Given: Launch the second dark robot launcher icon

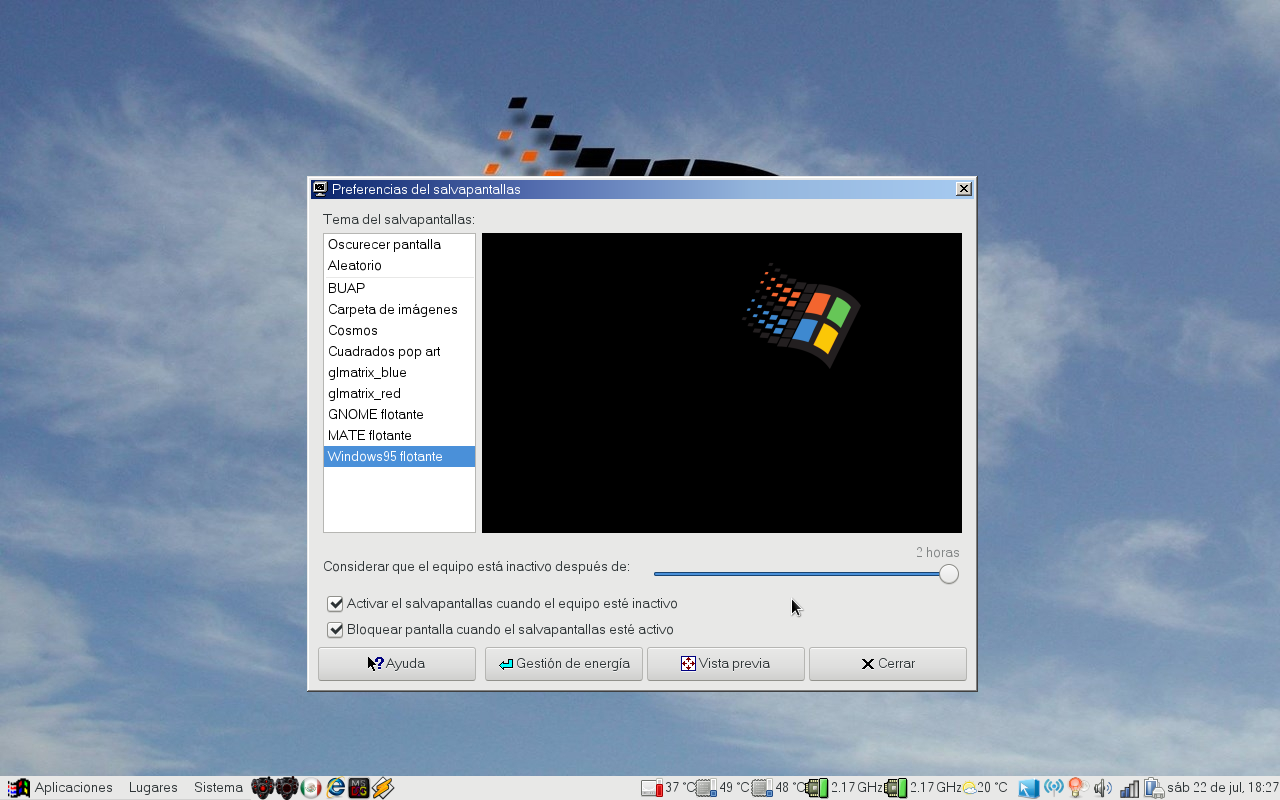Looking at the screenshot, I should point(287,788).
